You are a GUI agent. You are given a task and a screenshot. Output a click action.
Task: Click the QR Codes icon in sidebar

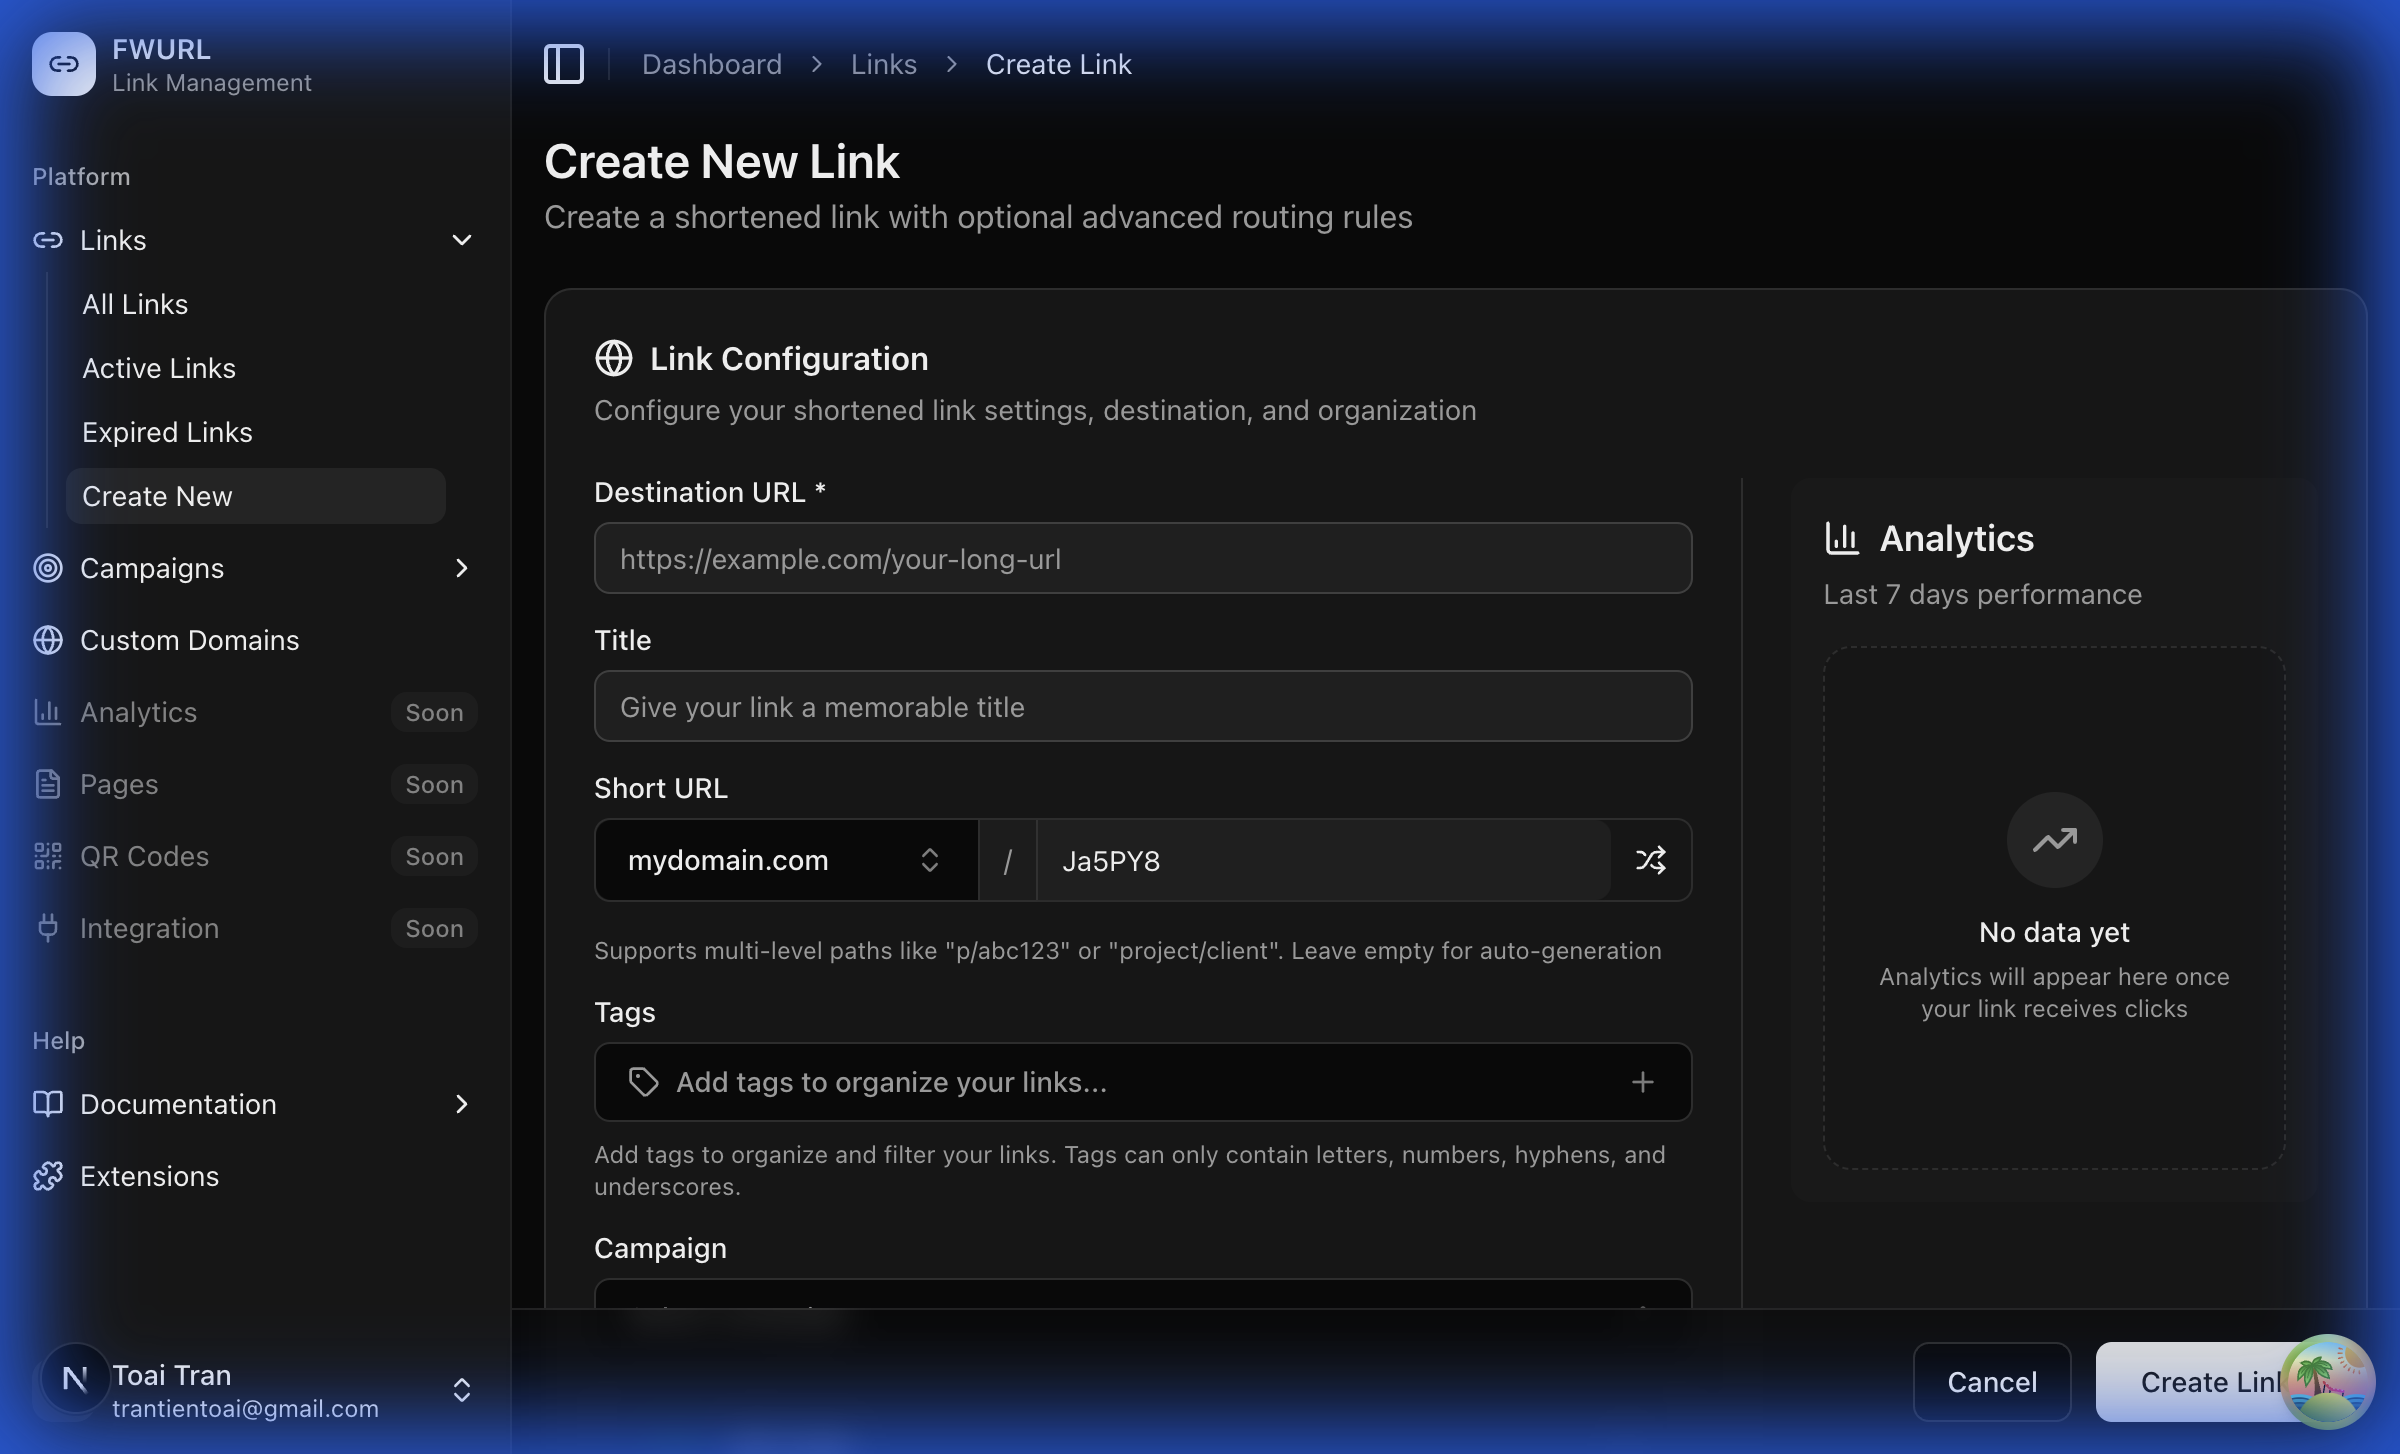click(47, 855)
